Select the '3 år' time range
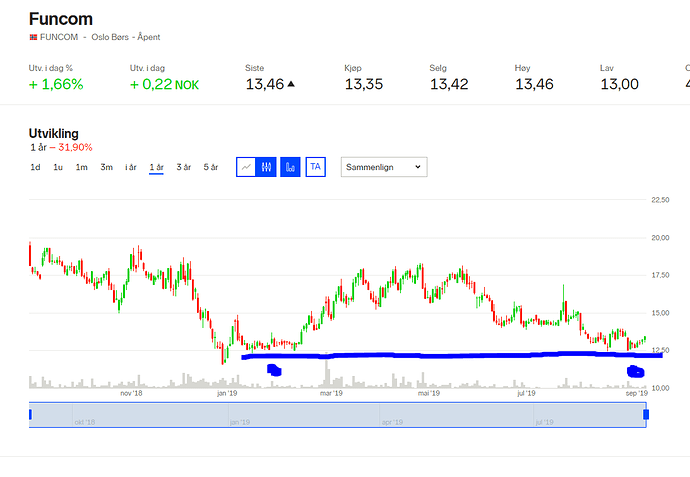This screenshot has height=477, width=690. pos(184,167)
